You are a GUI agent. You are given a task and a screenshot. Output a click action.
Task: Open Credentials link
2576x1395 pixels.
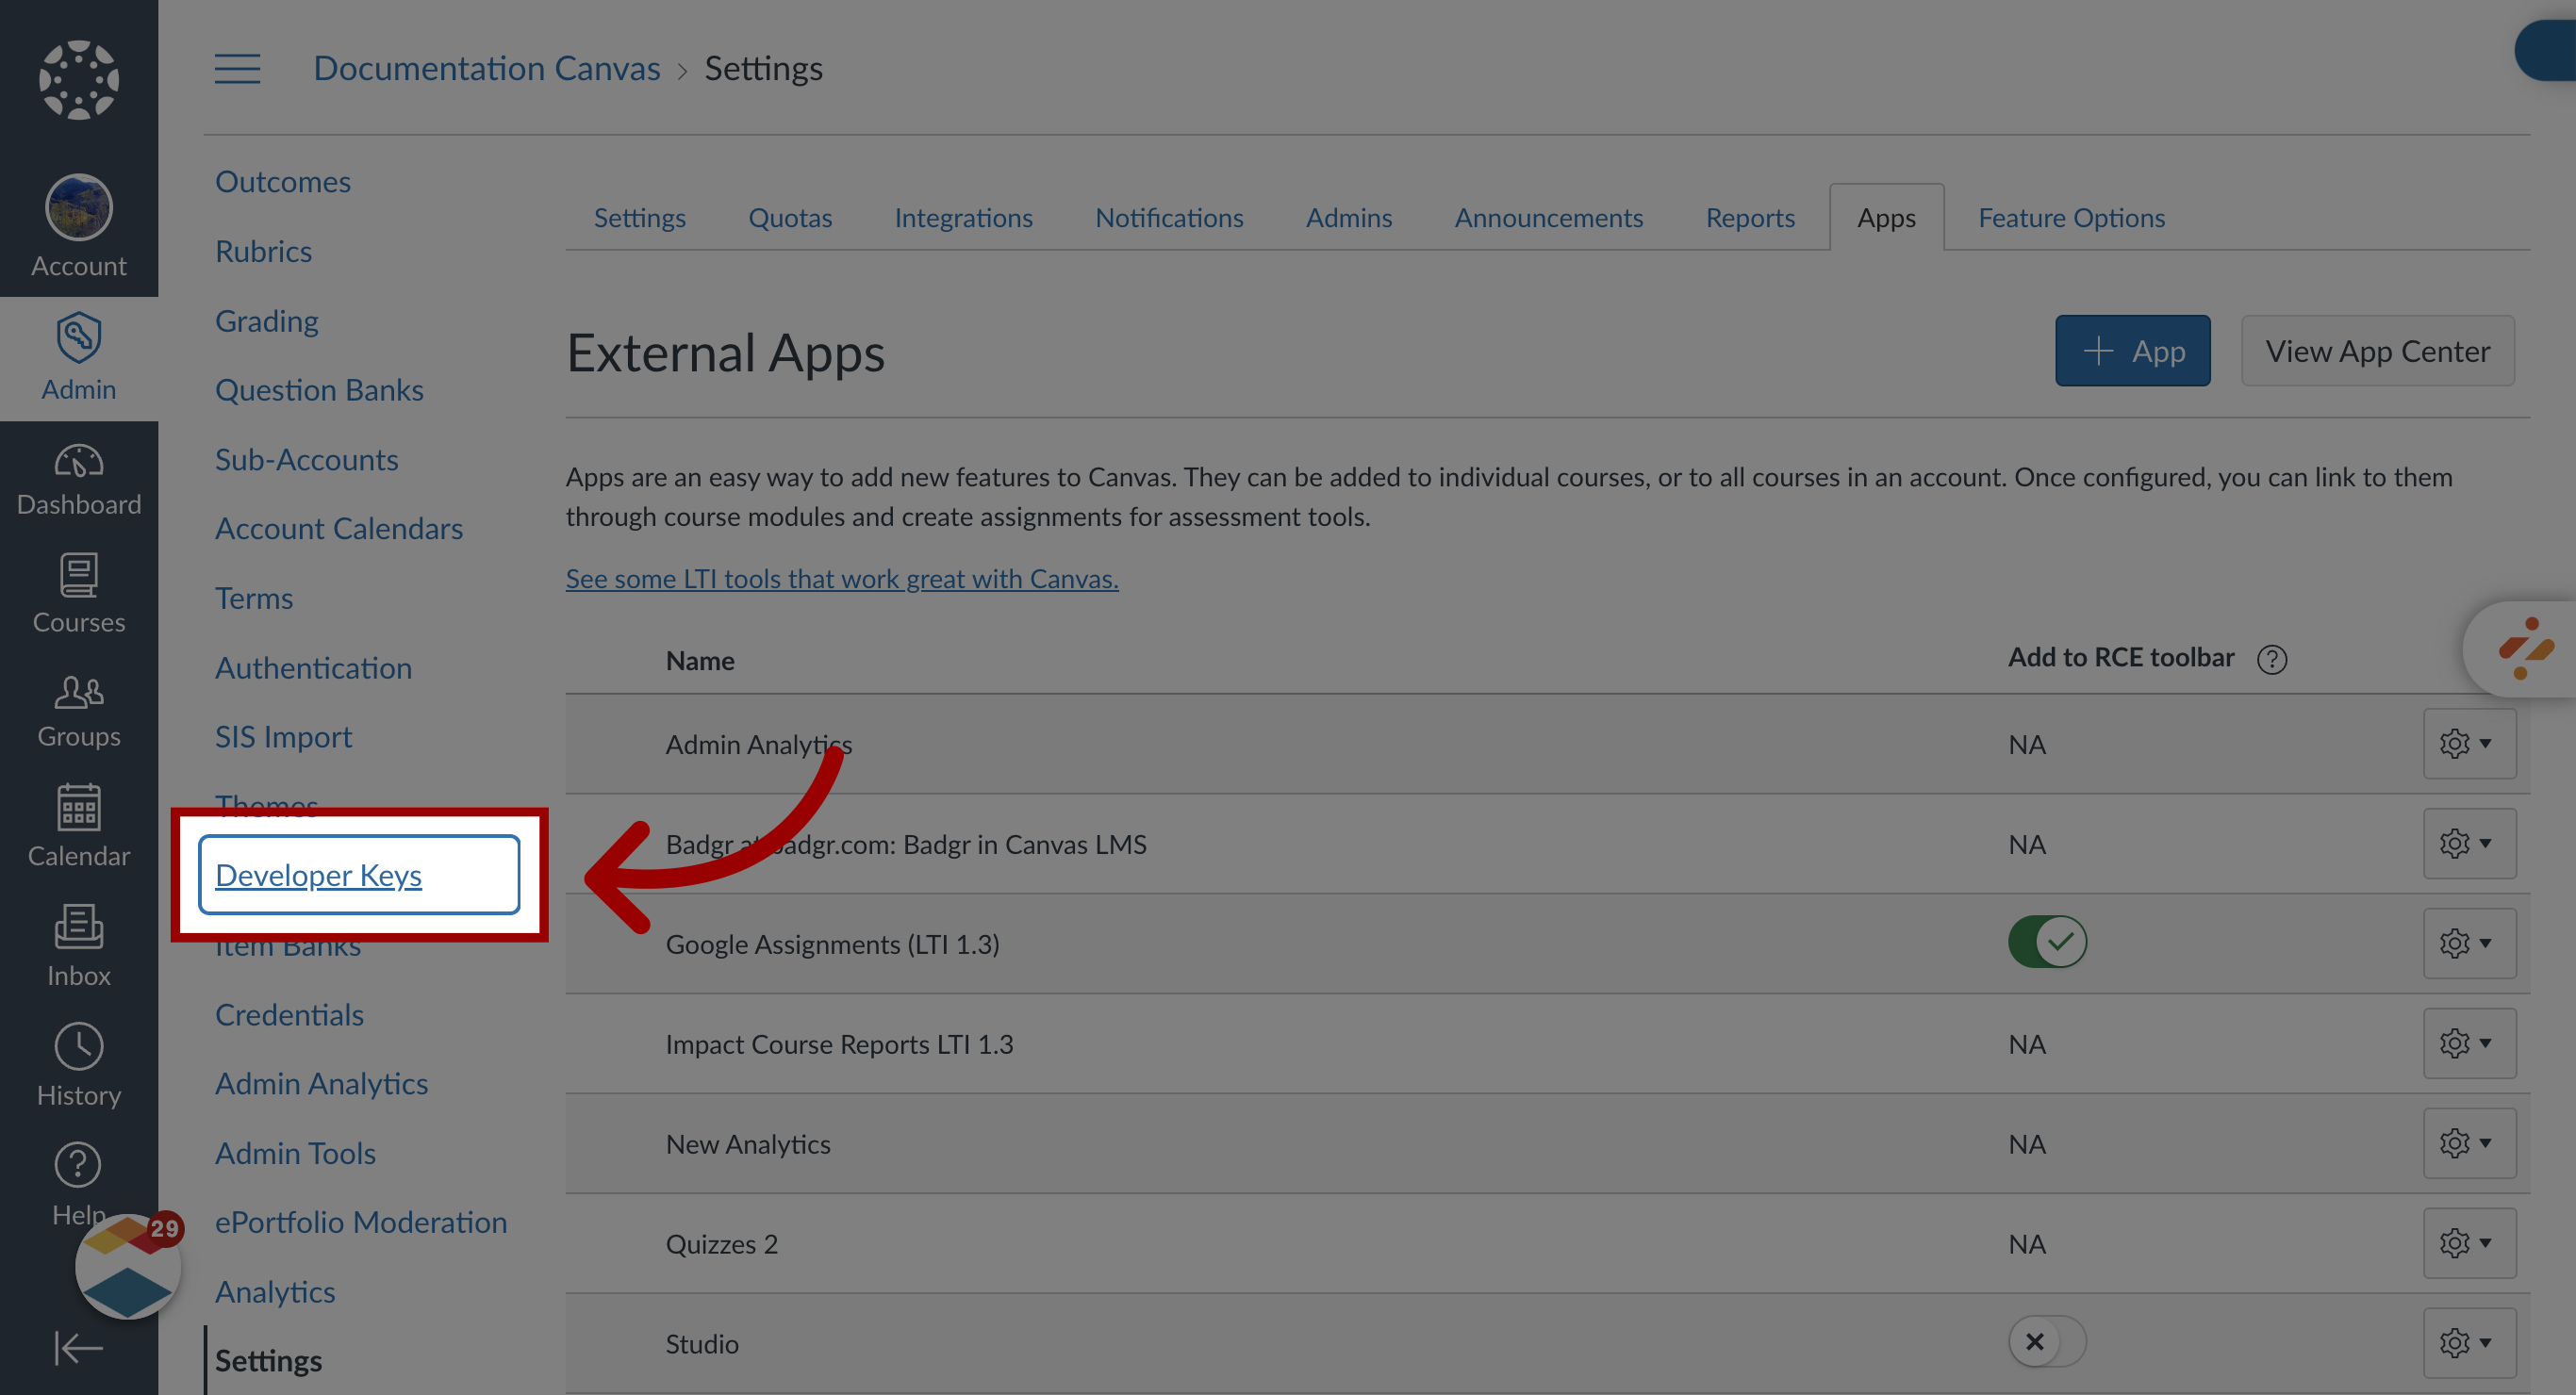pyautogui.click(x=289, y=1014)
